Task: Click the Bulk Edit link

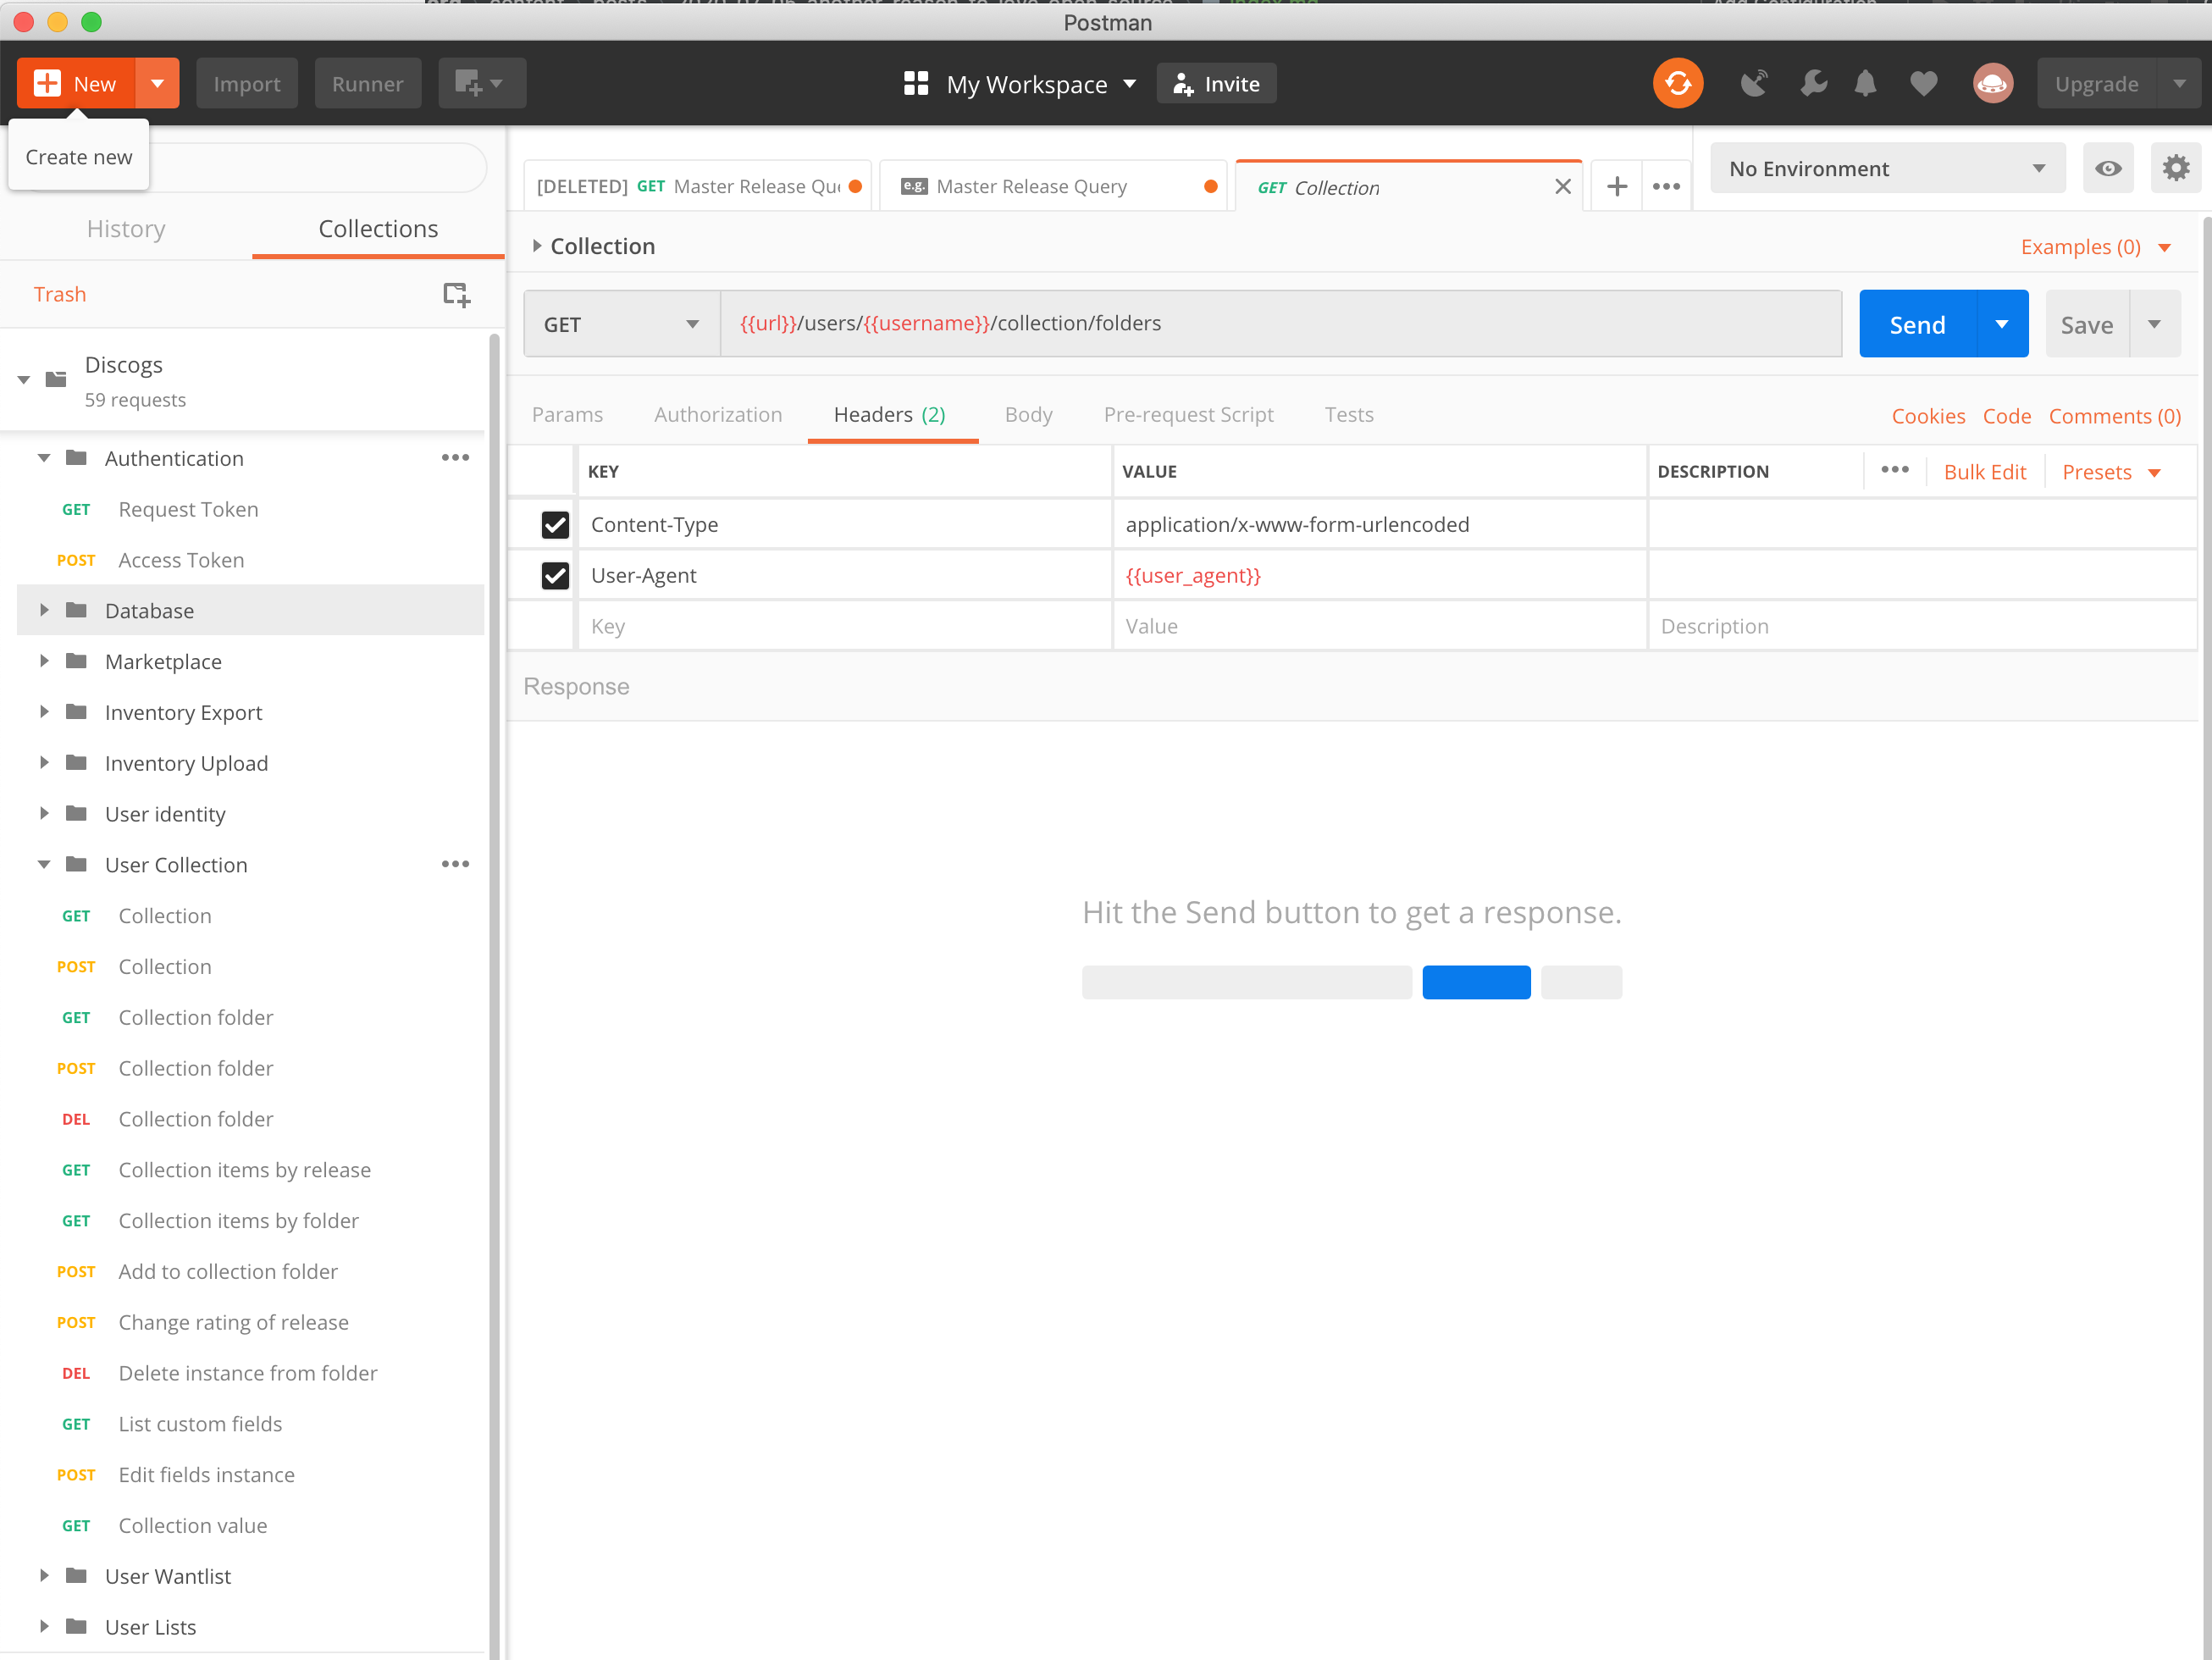Action: [x=1985, y=471]
